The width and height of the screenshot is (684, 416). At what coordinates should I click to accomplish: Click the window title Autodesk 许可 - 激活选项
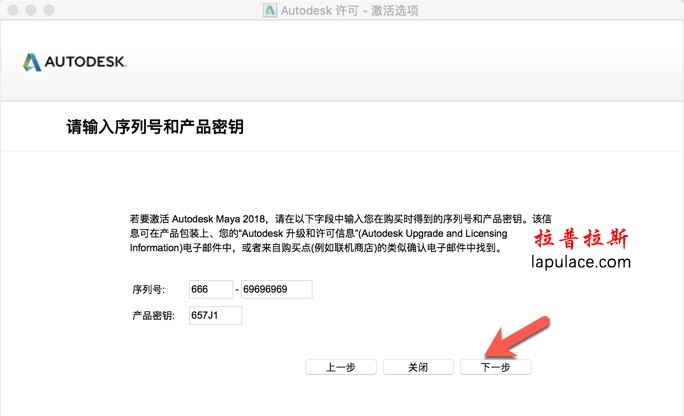pos(349,10)
